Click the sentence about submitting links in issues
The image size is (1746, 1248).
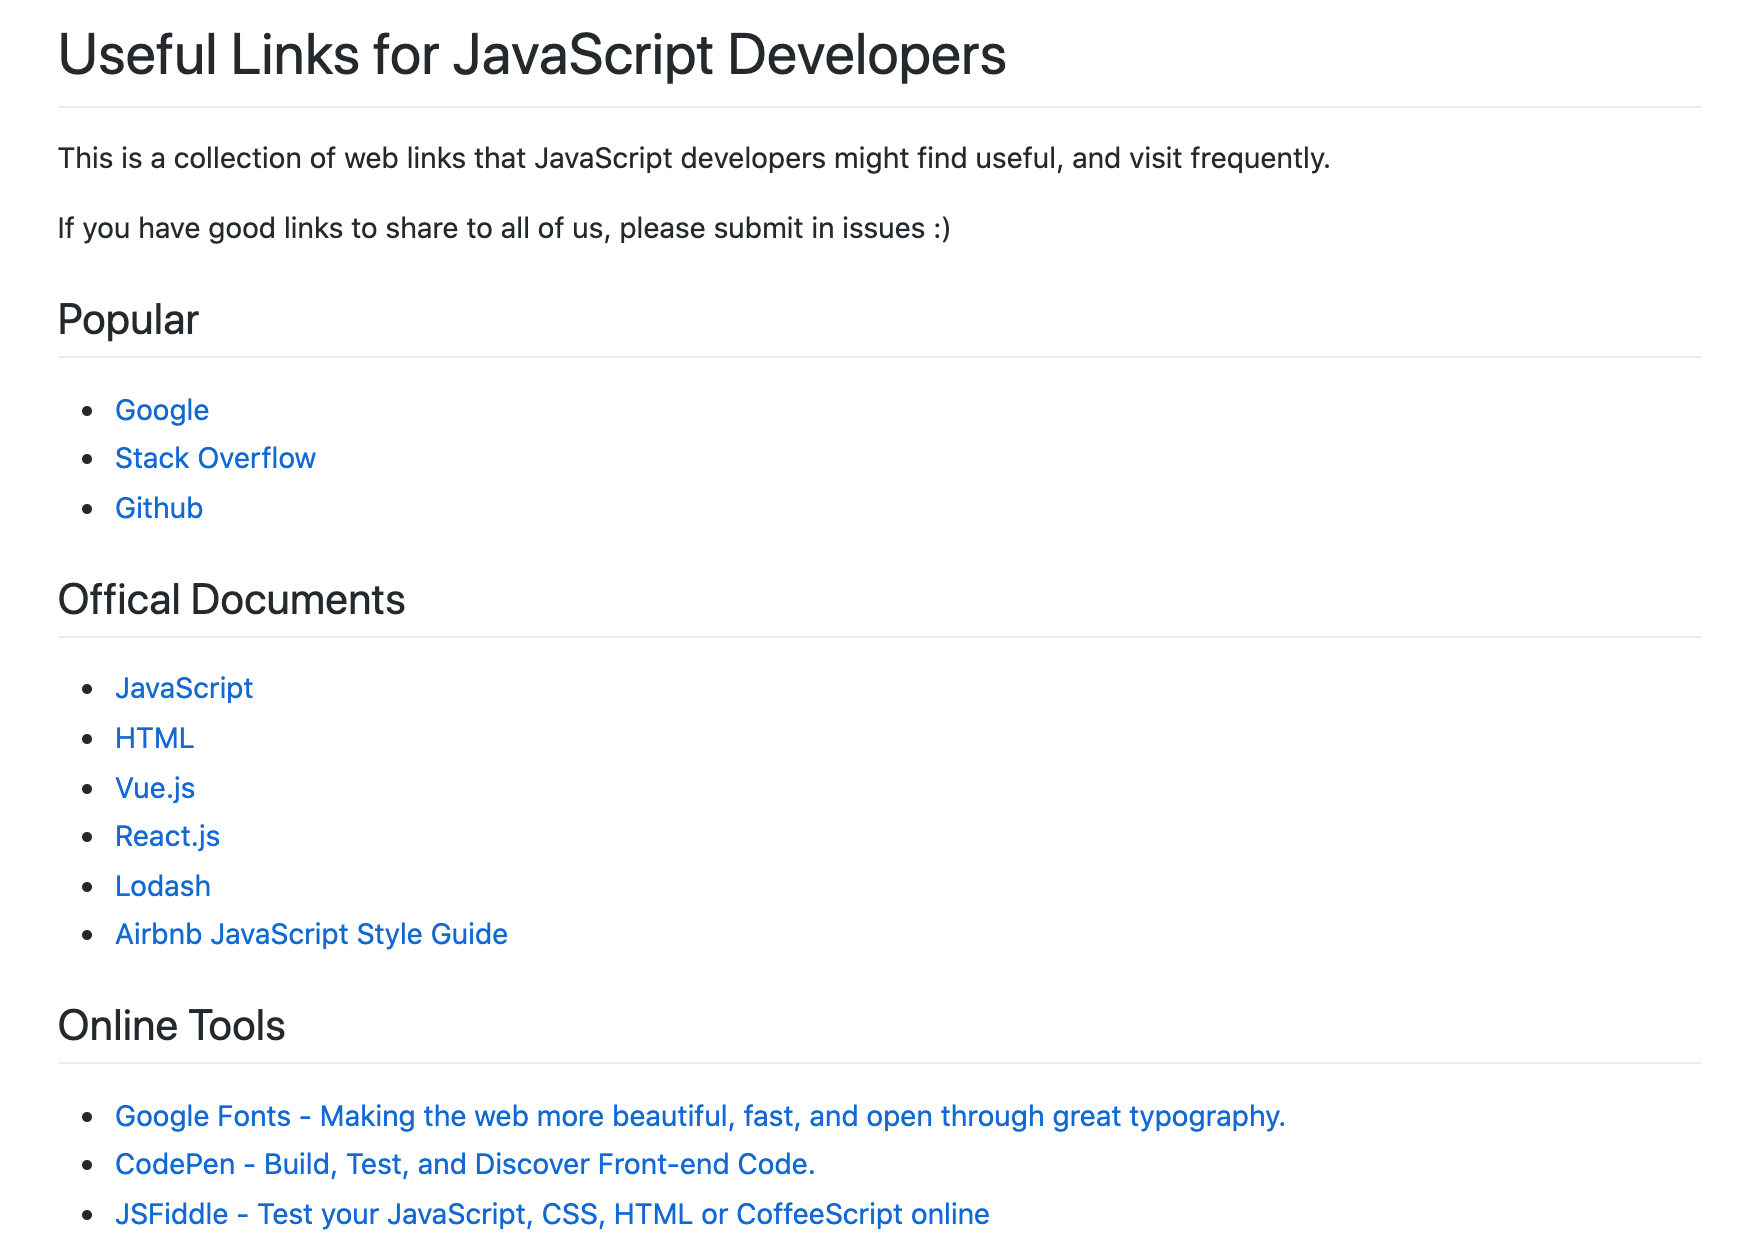pyautogui.click(x=506, y=227)
